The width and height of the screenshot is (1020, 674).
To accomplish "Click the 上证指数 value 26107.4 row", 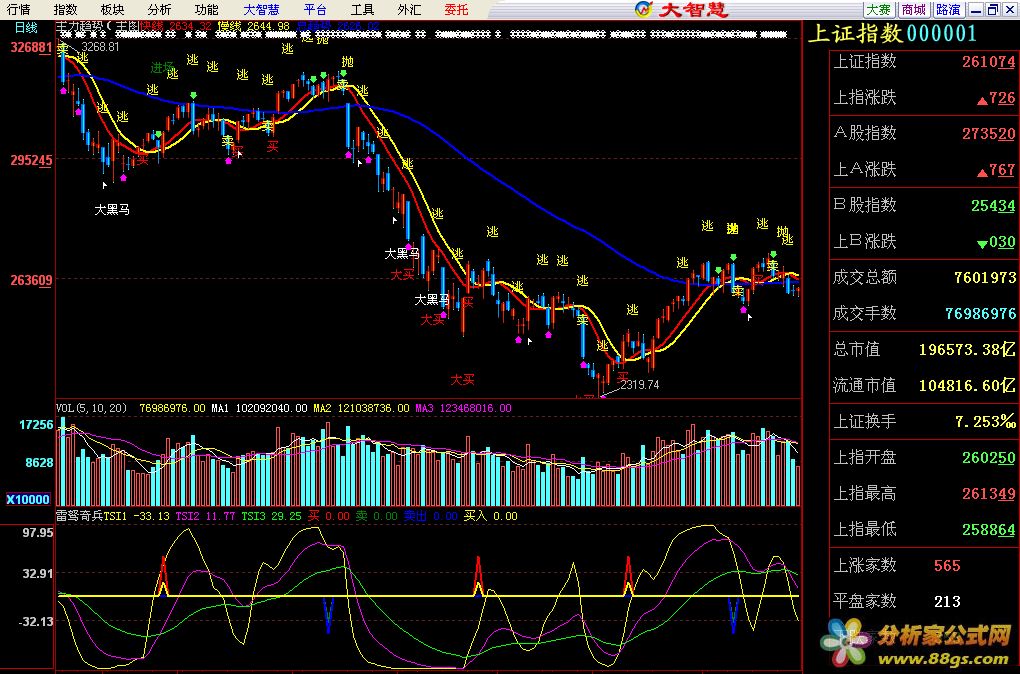I will [924, 62].
